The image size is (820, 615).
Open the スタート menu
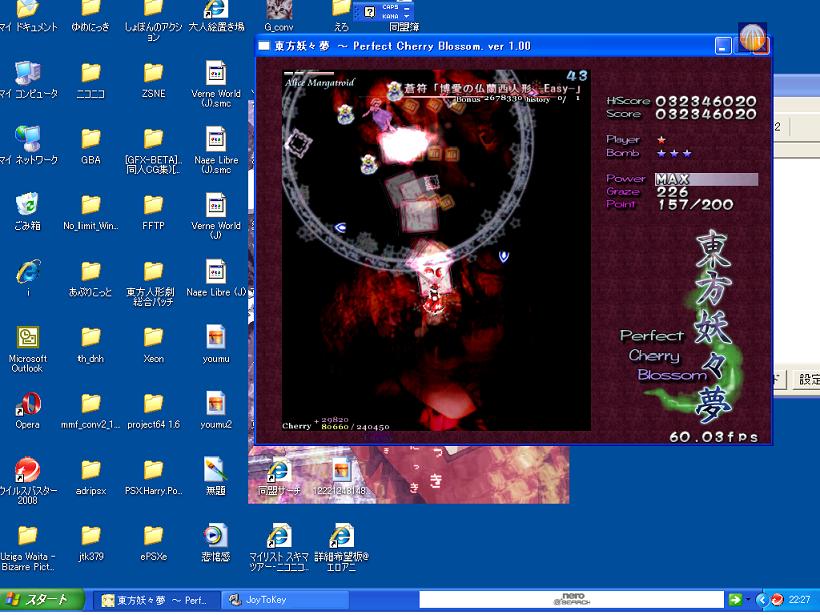click(x=42, y=599)
